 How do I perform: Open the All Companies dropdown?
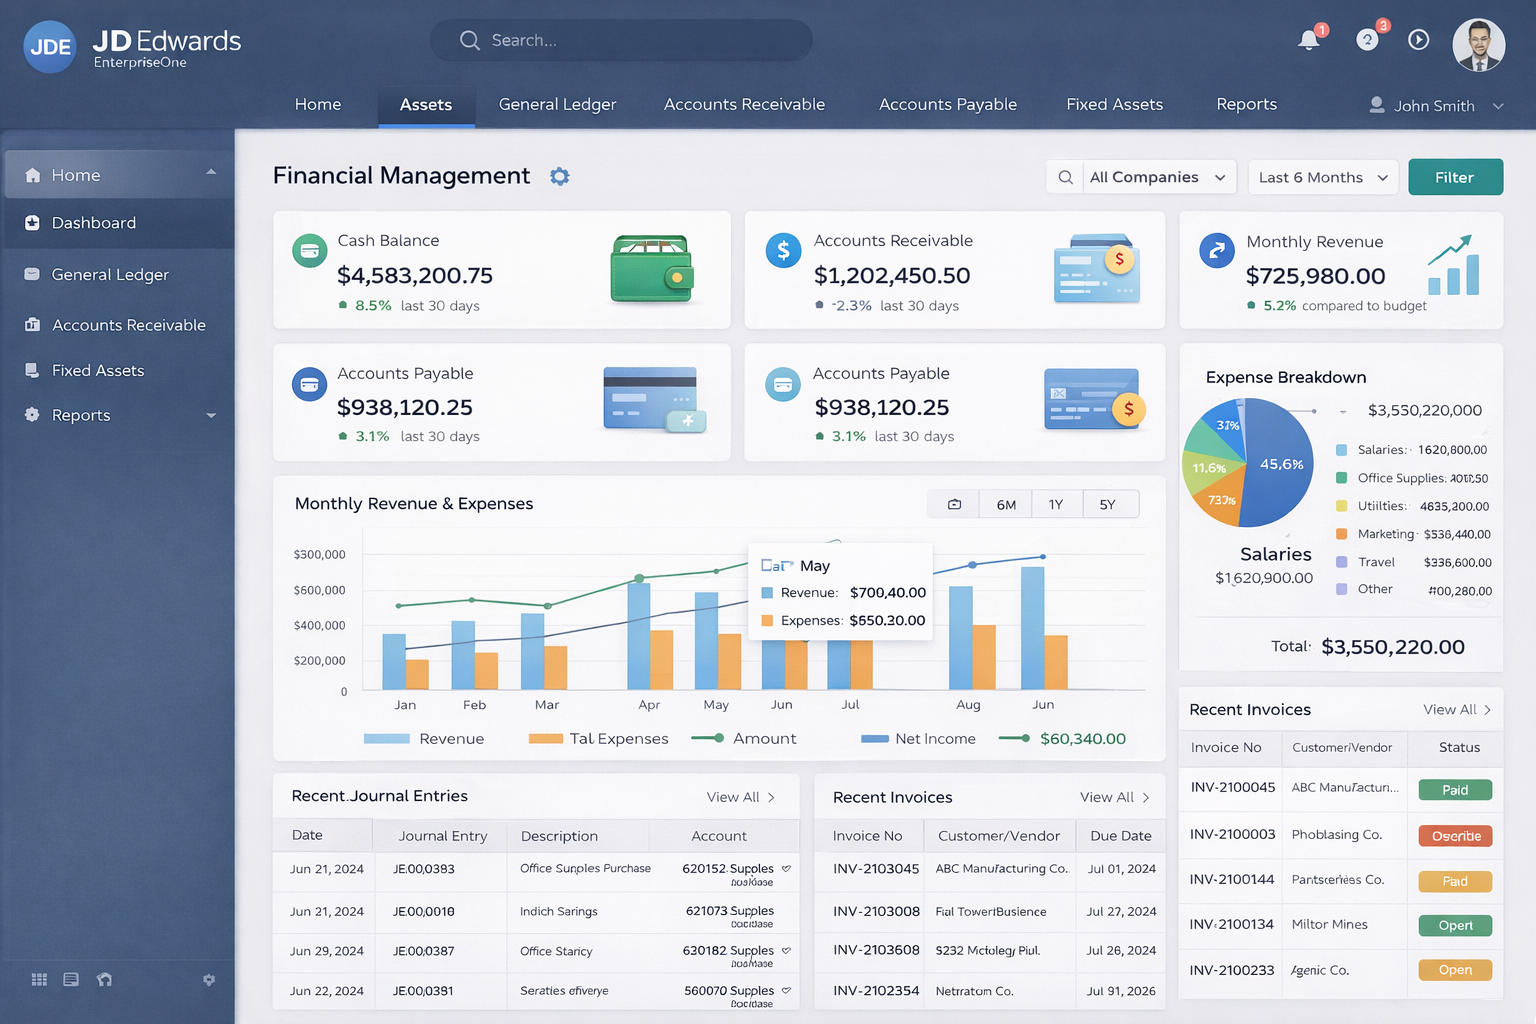point(1157,177)
